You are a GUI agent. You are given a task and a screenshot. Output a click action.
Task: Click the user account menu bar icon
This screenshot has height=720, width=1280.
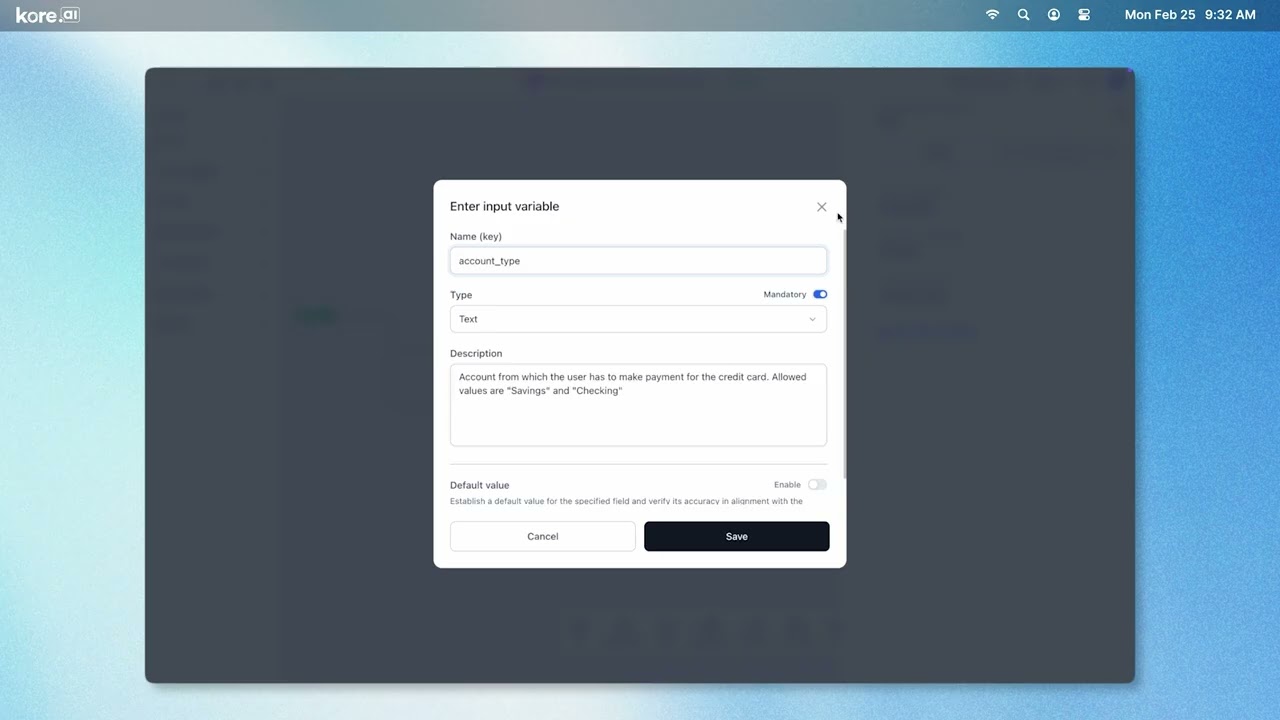[1054, 15]
